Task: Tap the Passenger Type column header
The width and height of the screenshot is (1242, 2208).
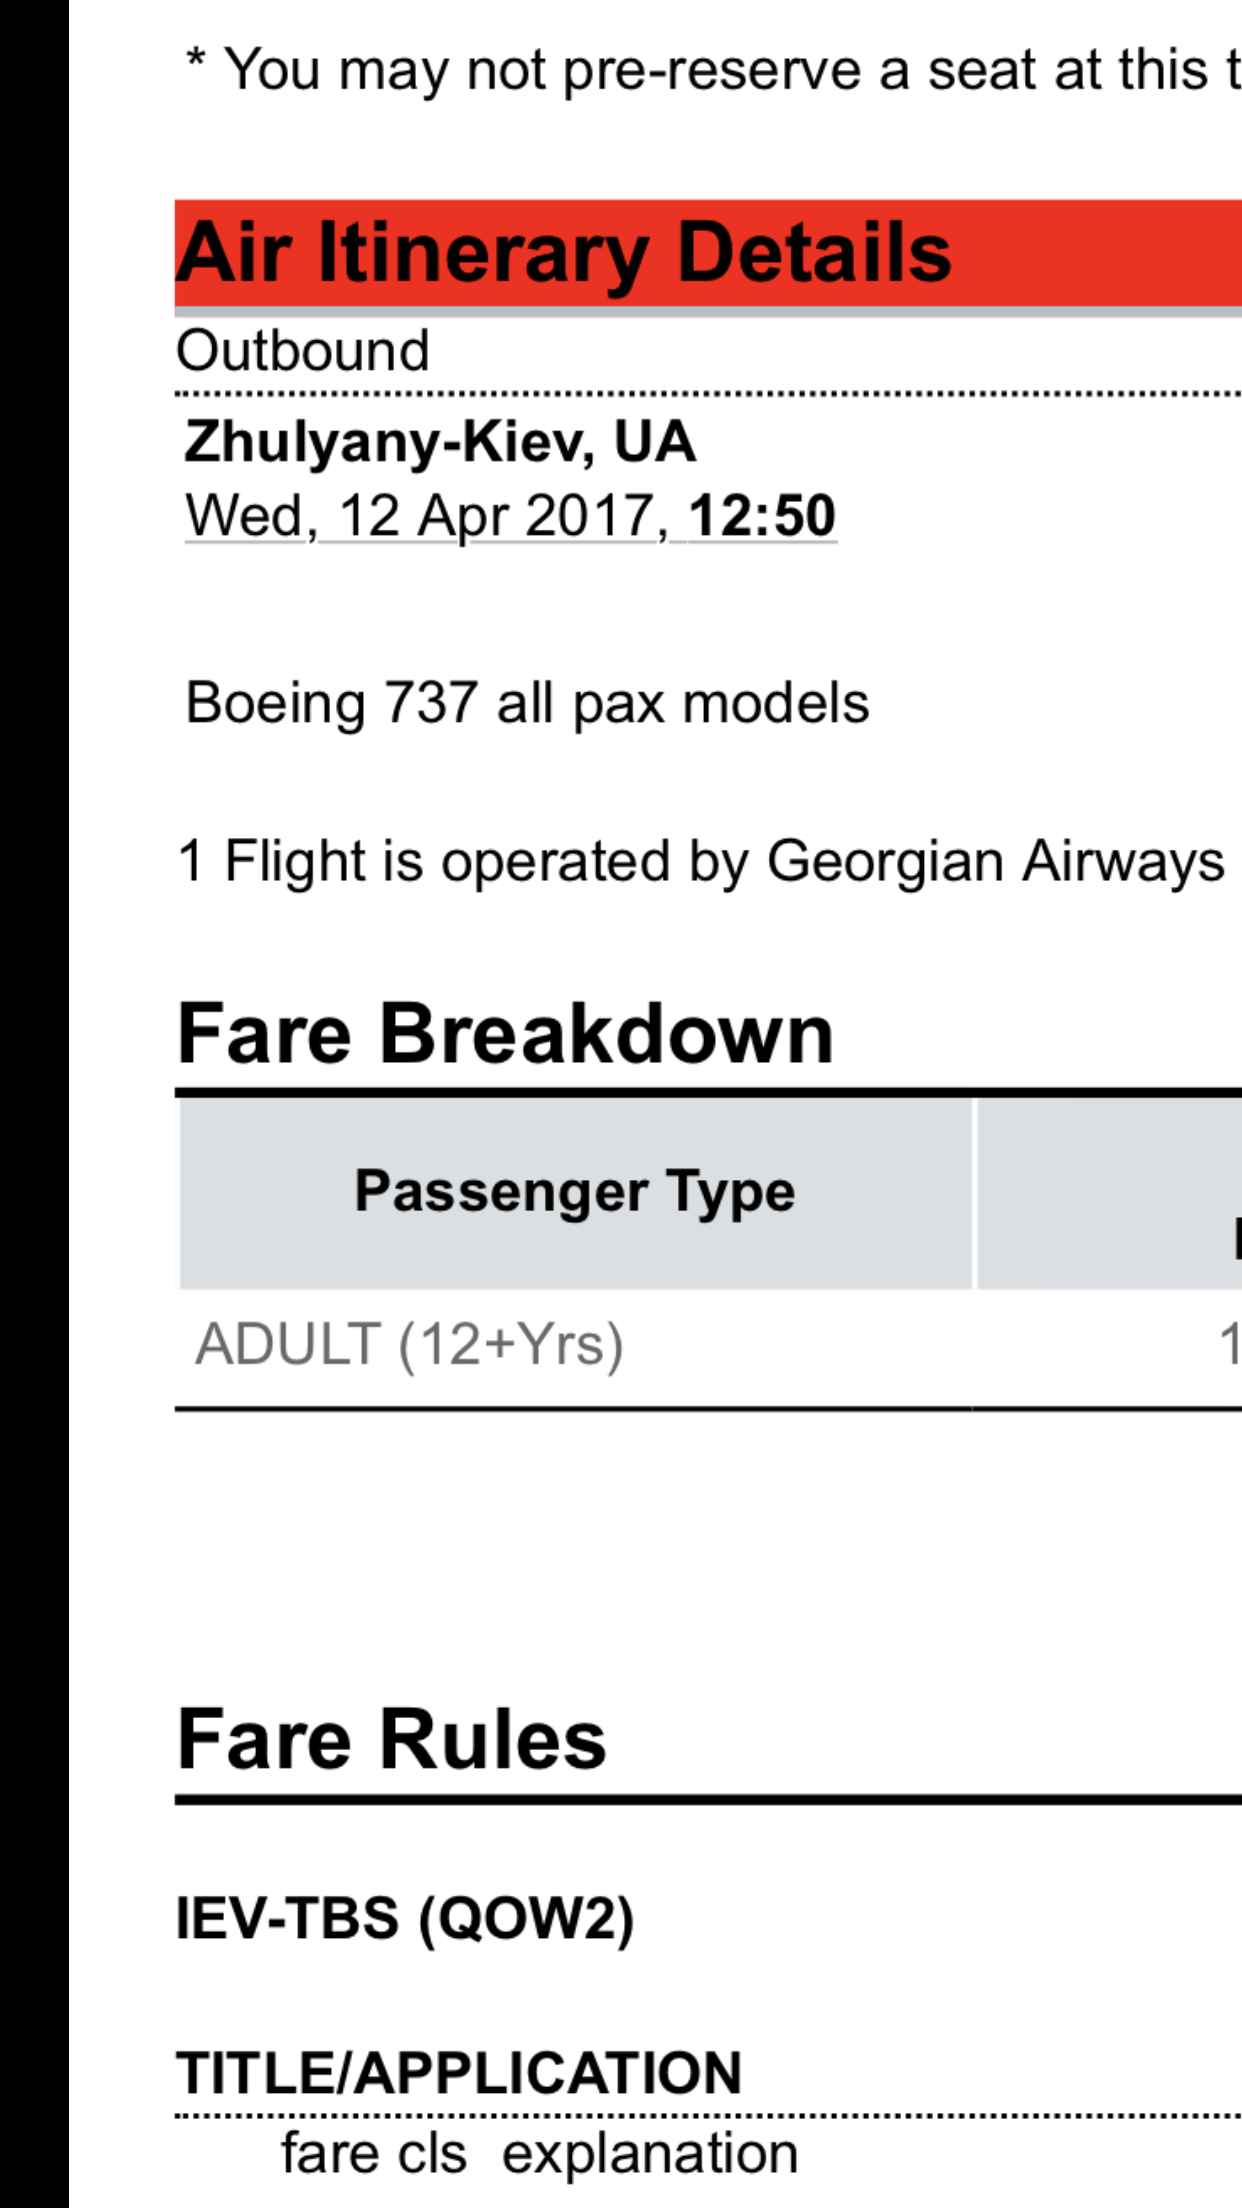Action: (575, 1192)
